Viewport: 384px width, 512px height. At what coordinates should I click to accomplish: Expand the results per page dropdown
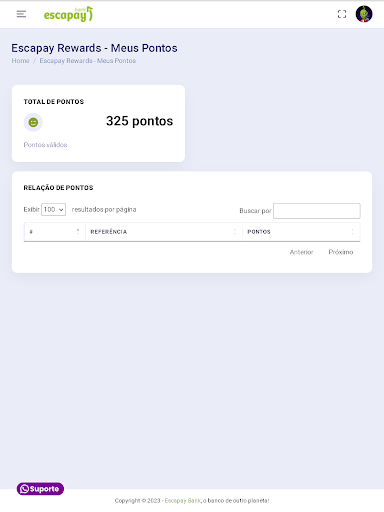pyautogui.click(x=53, y=210)
